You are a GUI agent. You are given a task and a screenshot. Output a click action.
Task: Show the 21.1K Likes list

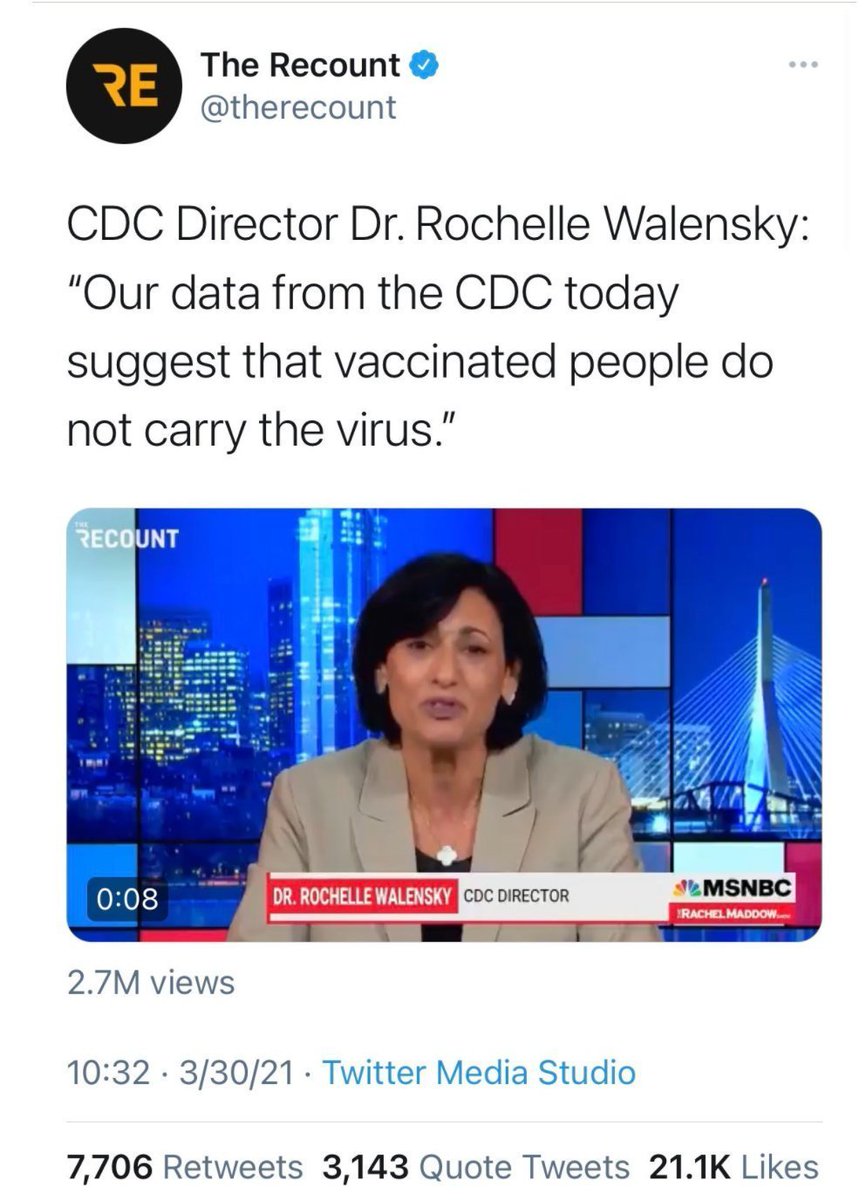(734, 1166)
